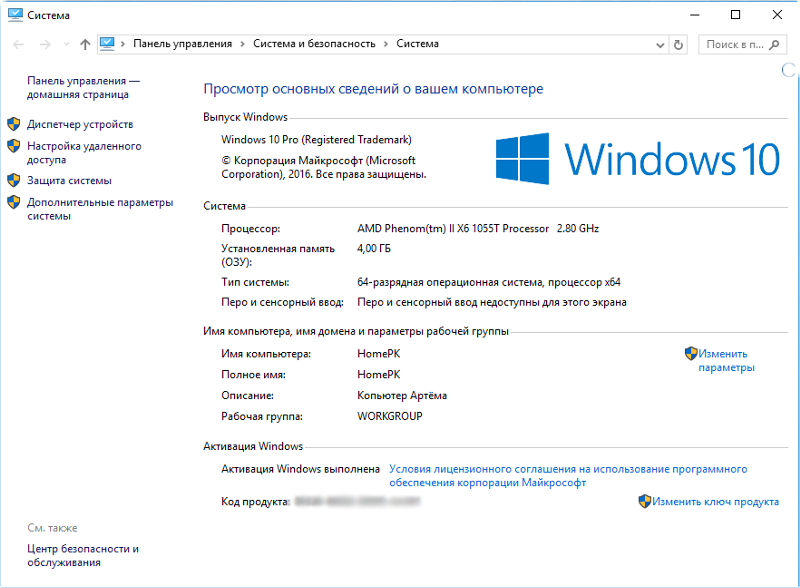Open address bar history dropdown
The width and height of the screenshot is (800, 588).
pos(660,45)
